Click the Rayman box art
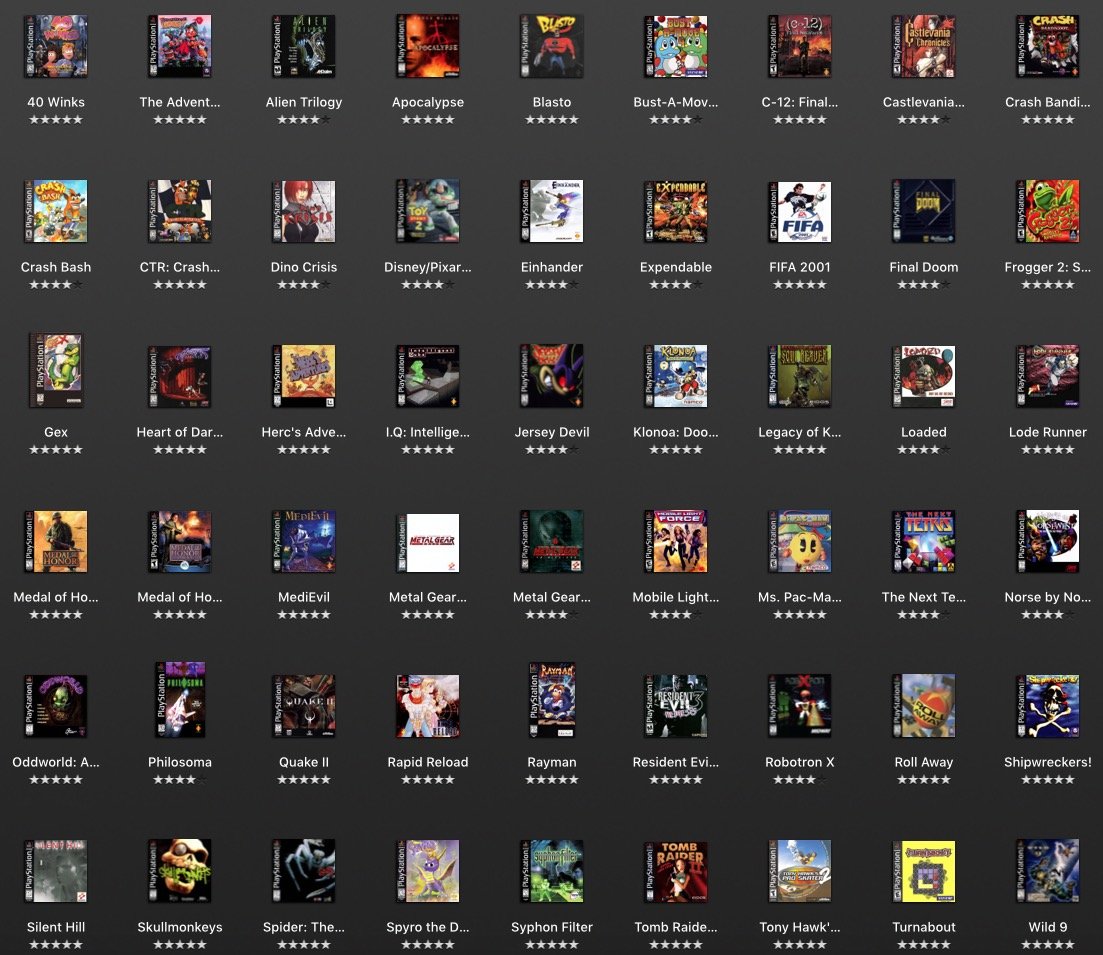This screenshot has height=955, width=1103. coord(551,705)
